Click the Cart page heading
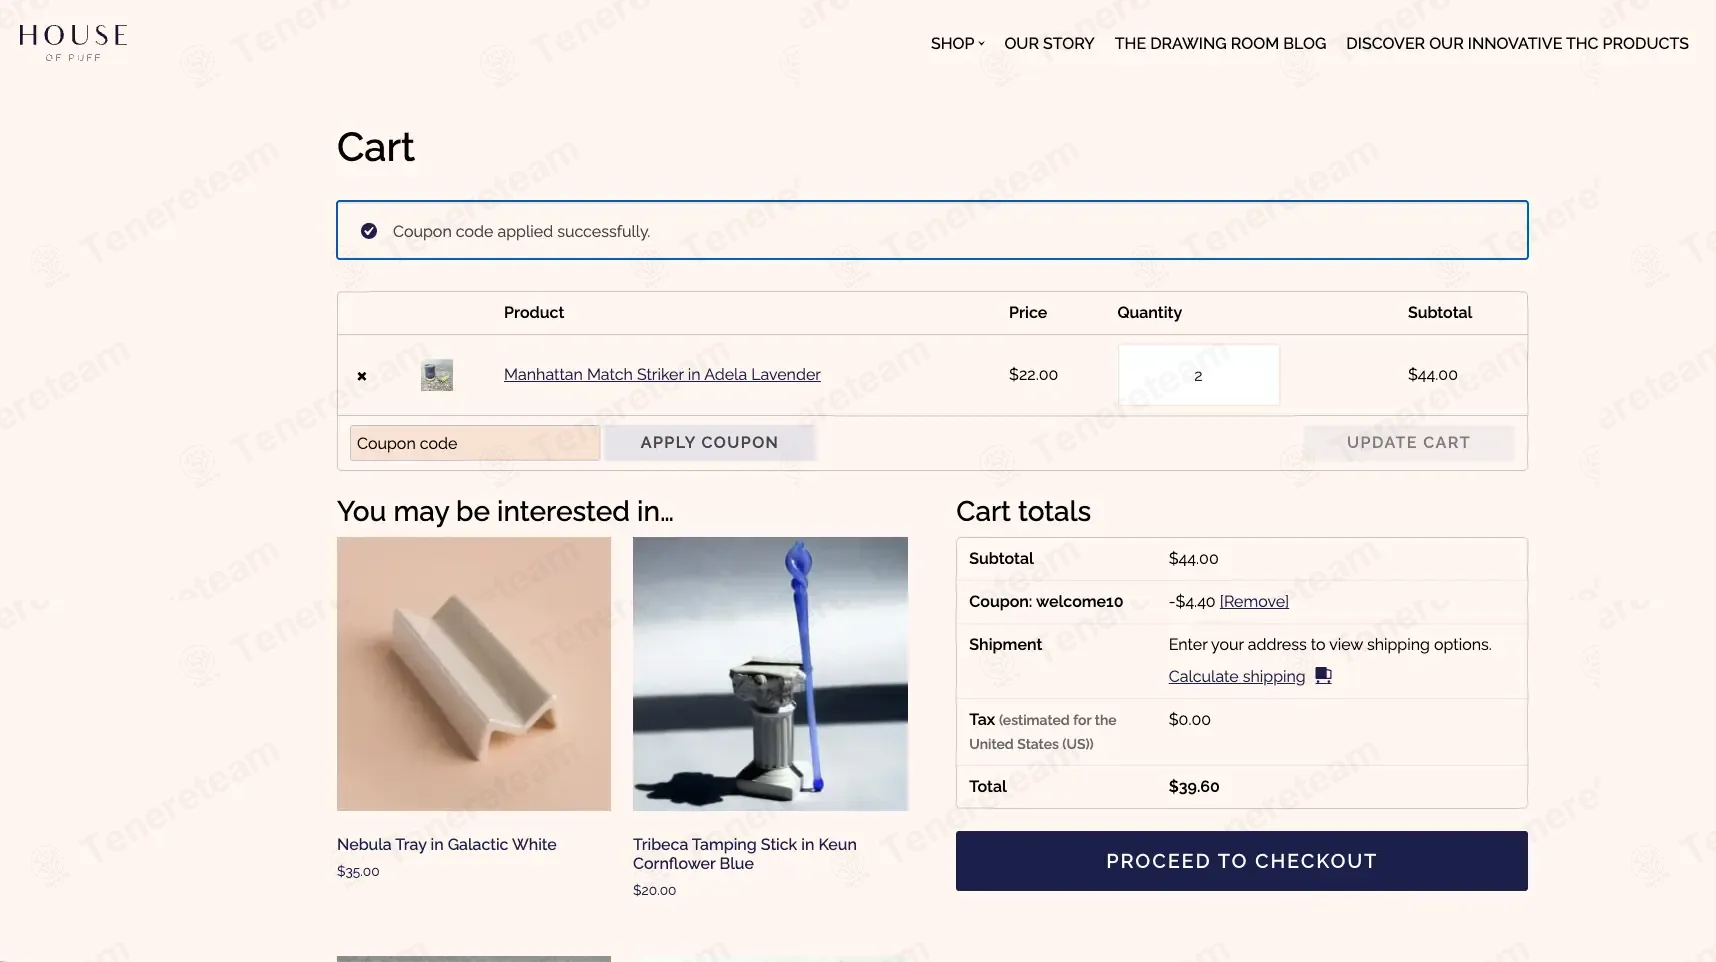 (375, 148)
